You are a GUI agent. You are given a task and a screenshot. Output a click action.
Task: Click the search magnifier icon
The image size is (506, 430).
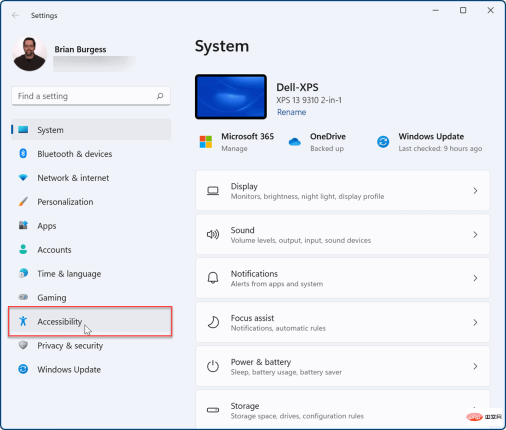(x=160, y=96)
